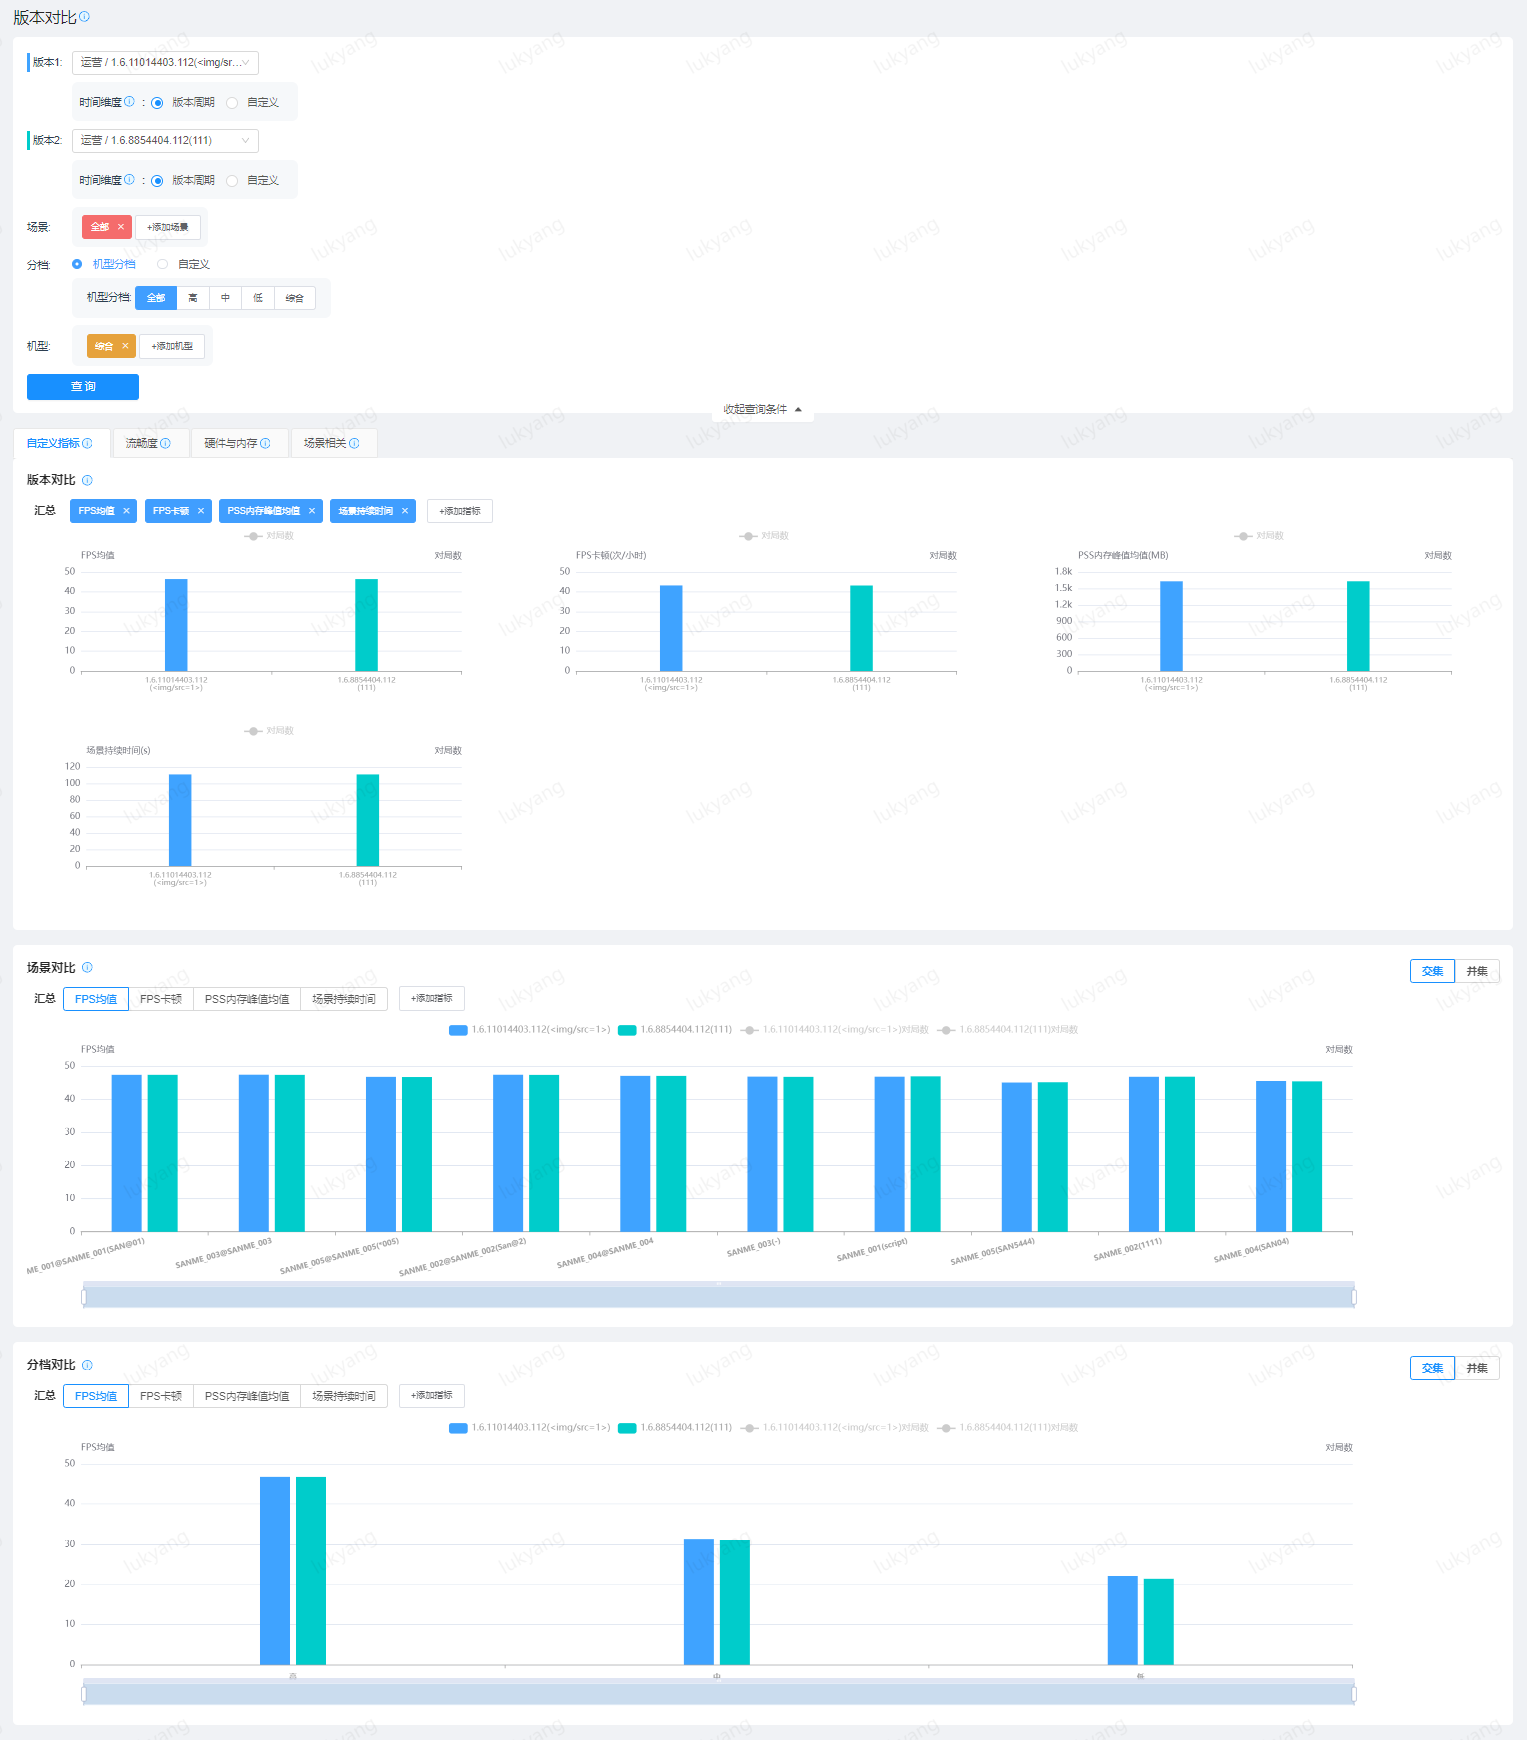Screen dimensions: 1527x1740
Task: Remove the FPS均值 tag in 汇总
Action: tap(126, 511)
